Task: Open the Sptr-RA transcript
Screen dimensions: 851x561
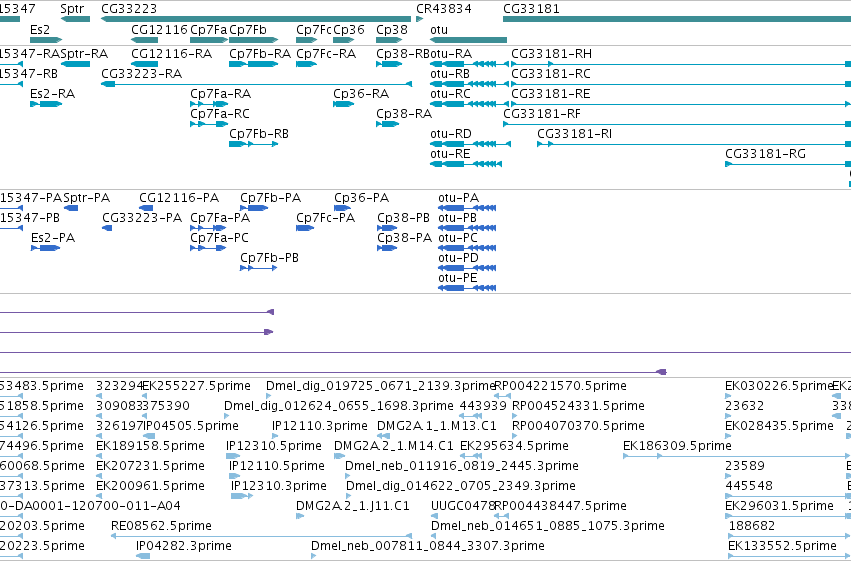Action: coord(84,54)
